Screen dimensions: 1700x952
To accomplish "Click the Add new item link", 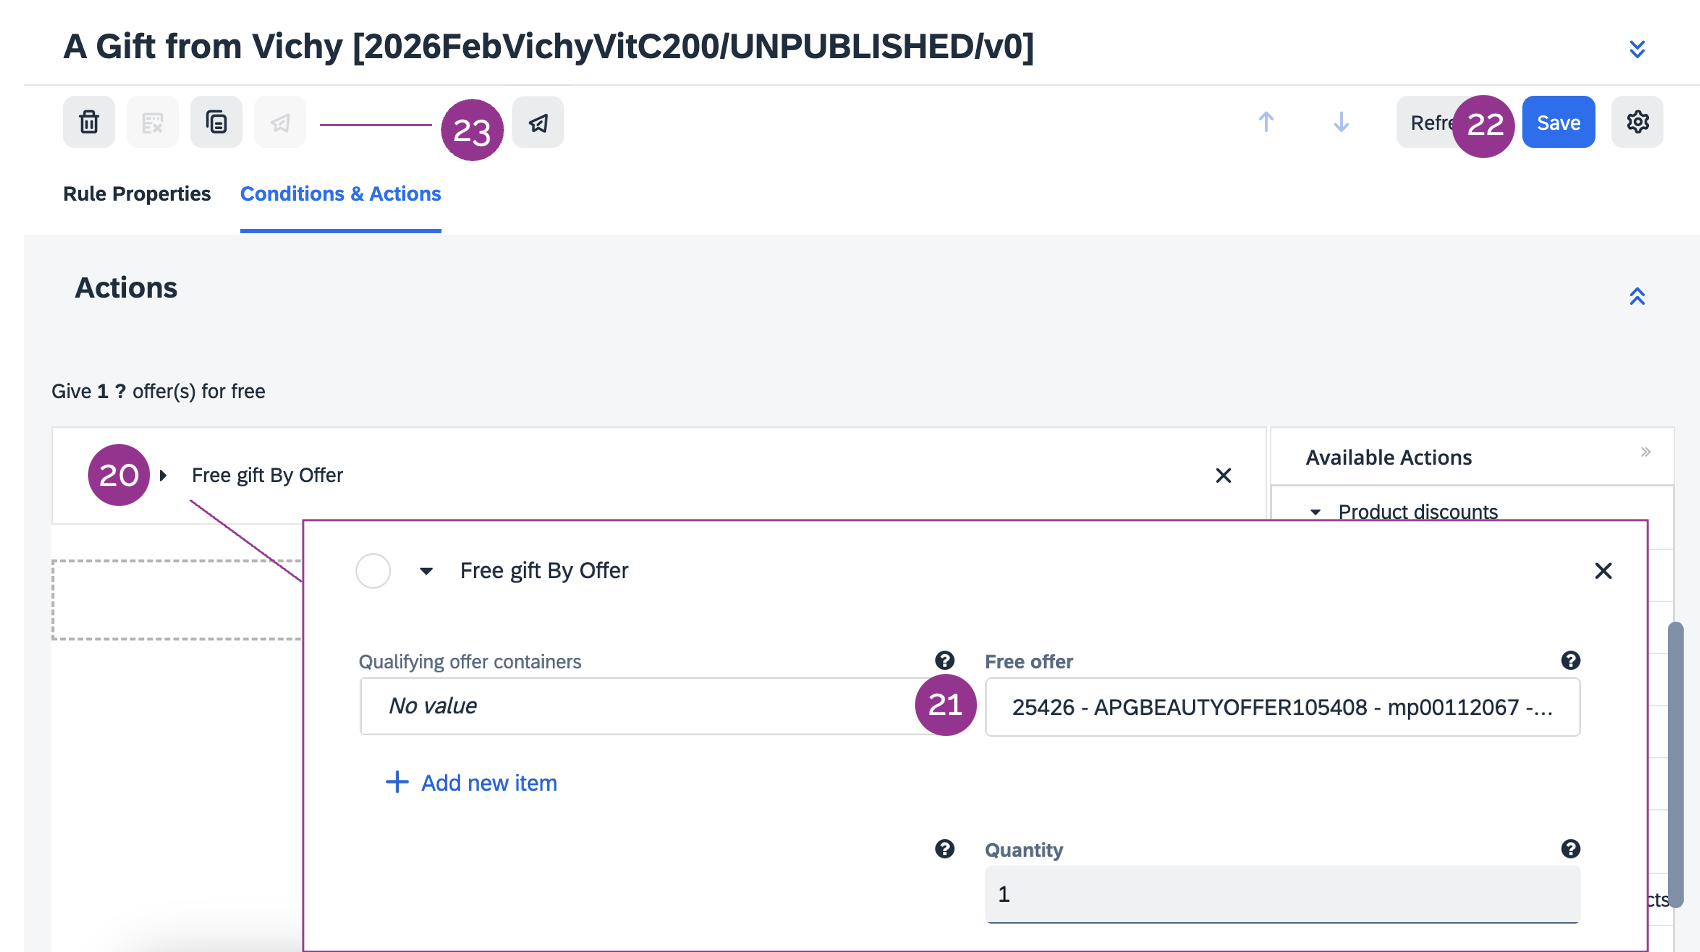I will [471, 783].
